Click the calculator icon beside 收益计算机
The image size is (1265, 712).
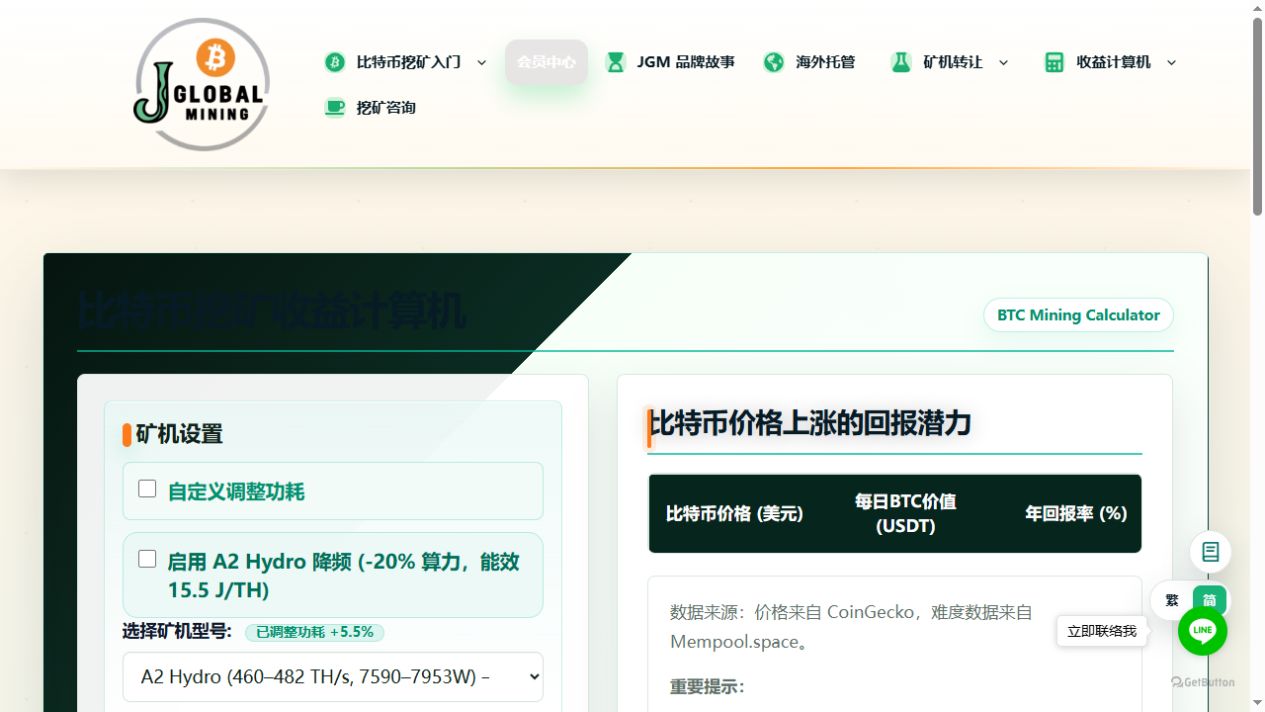coord(1054,62)
